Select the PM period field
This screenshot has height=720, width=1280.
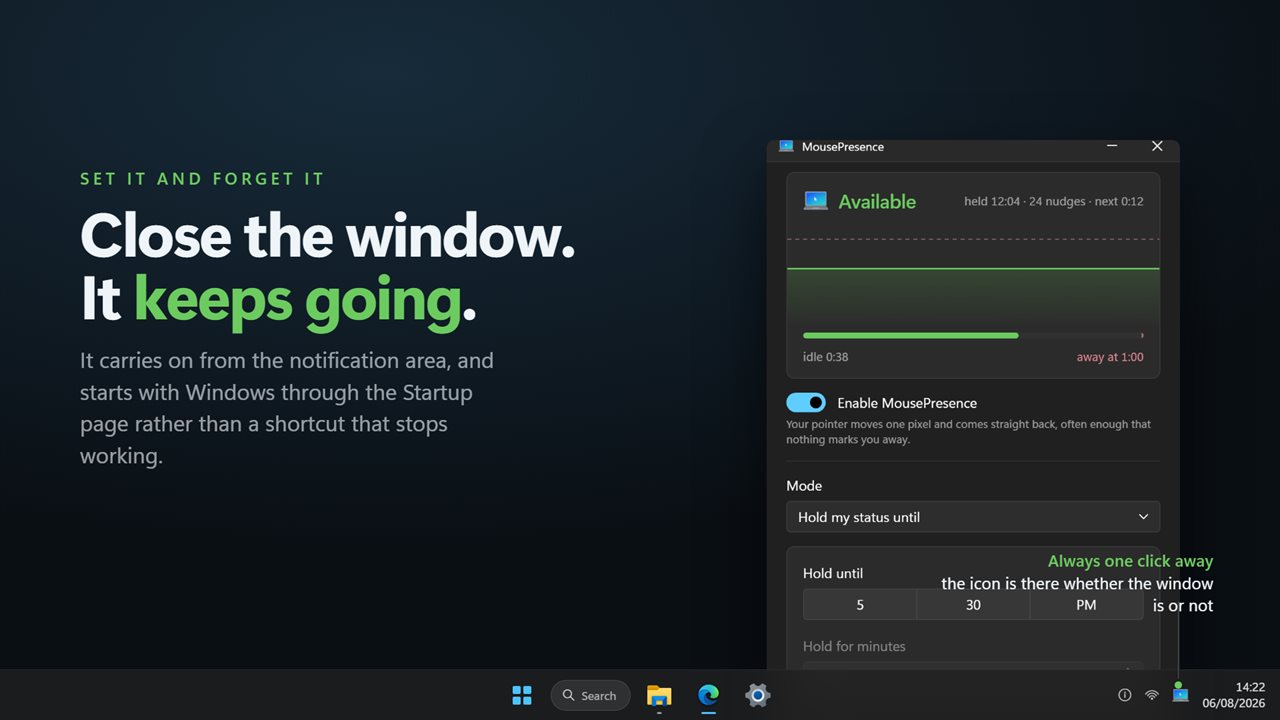click(x=1086, y=605)
